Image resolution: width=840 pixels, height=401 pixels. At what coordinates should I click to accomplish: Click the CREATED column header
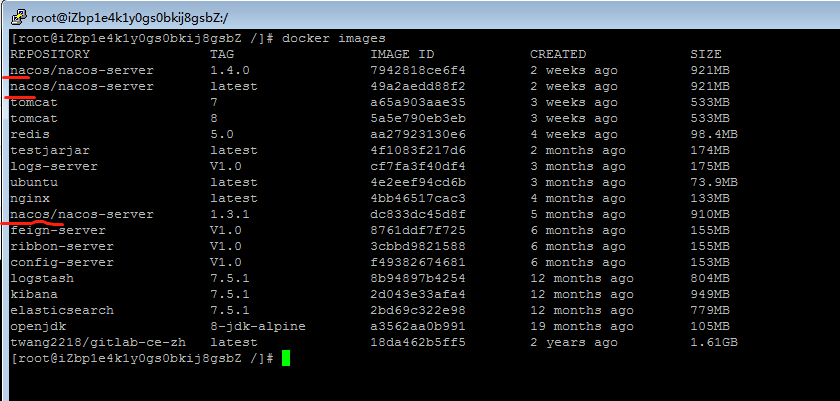coord(558,54)
